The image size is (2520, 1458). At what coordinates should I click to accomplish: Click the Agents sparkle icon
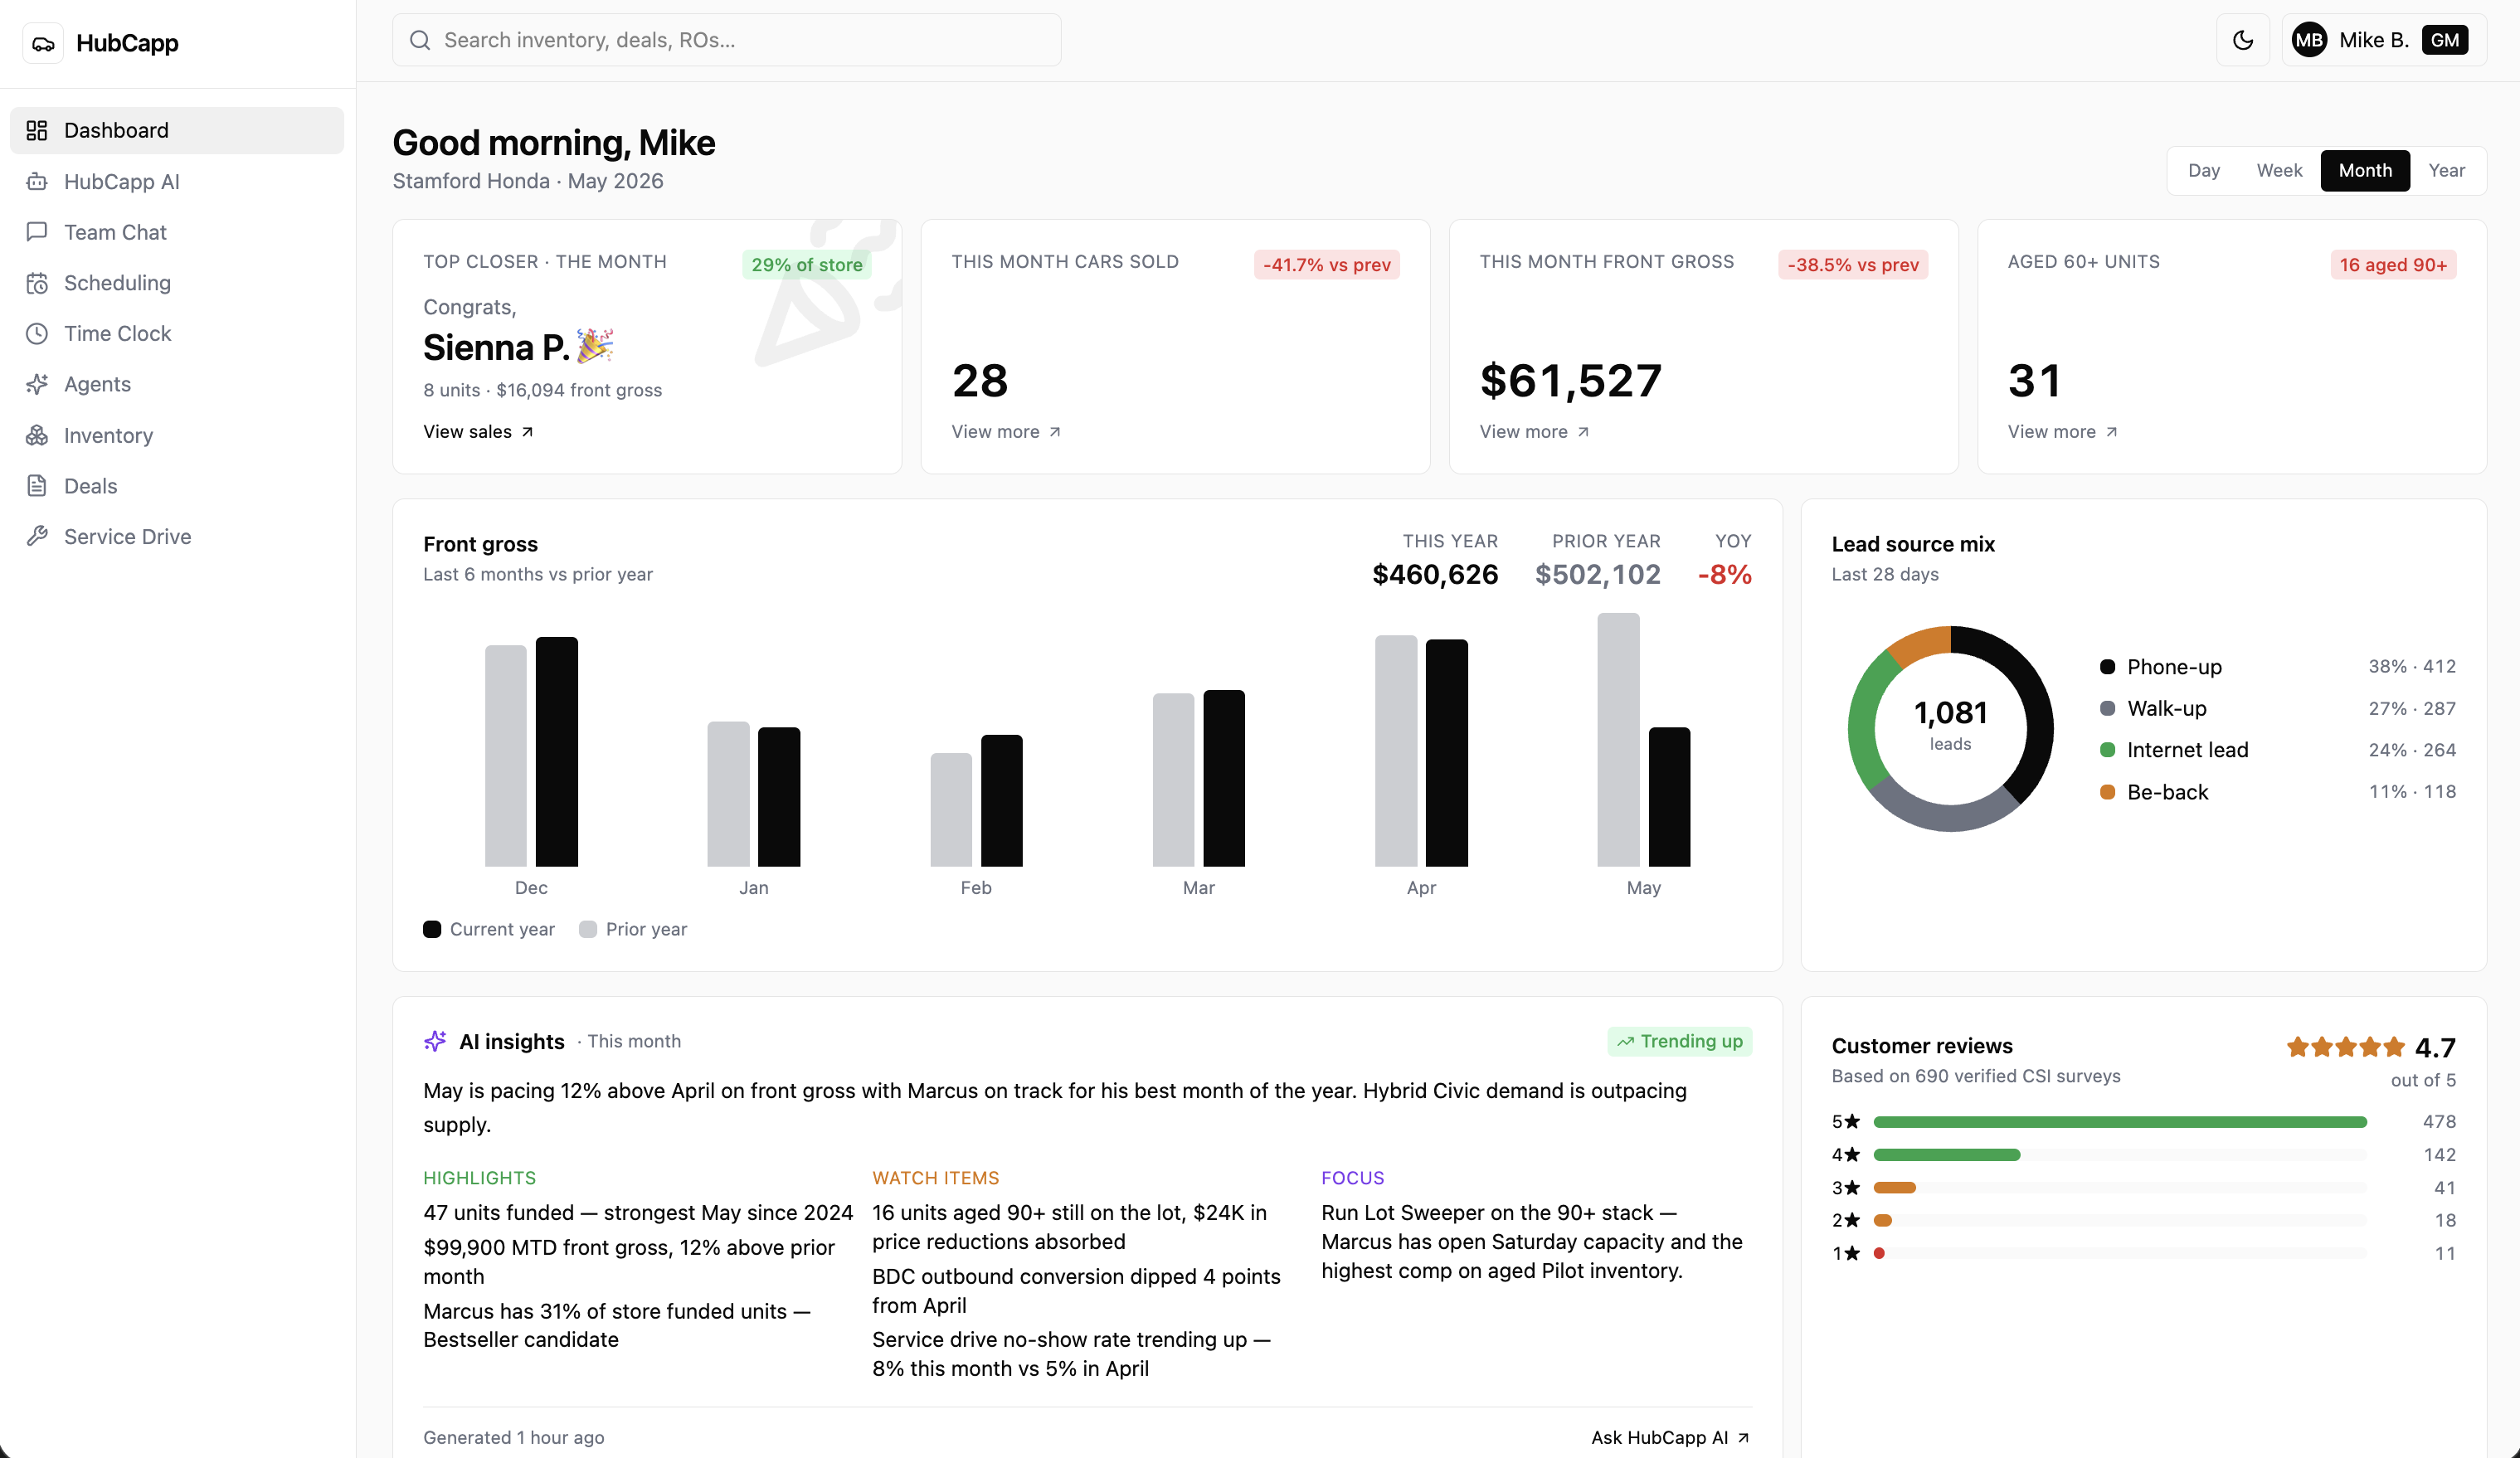pos(37,384)
